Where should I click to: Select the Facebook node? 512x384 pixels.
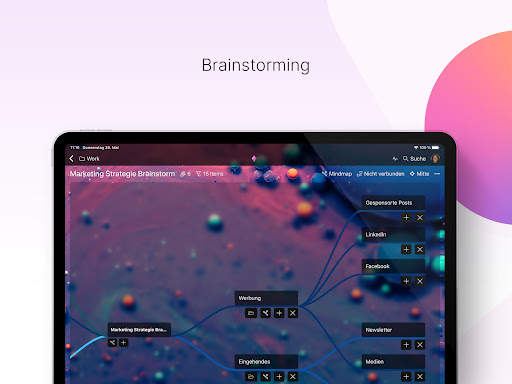click(393, 266)
